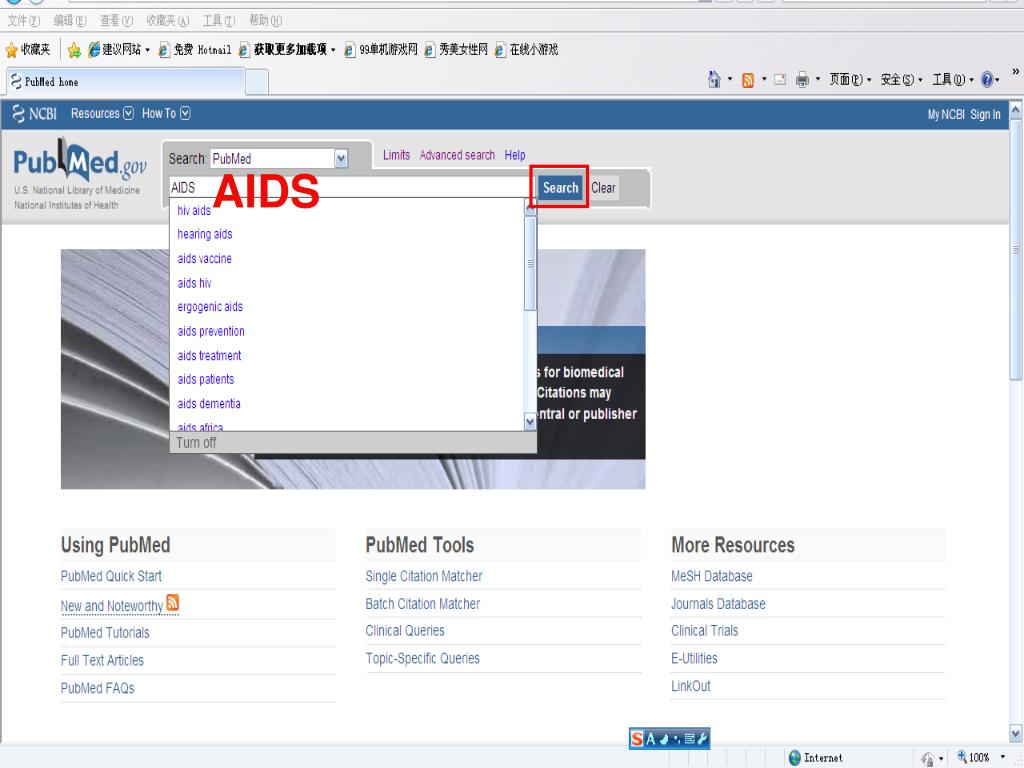
Task: Select the PubMed home browser tab
Action: 125,82
